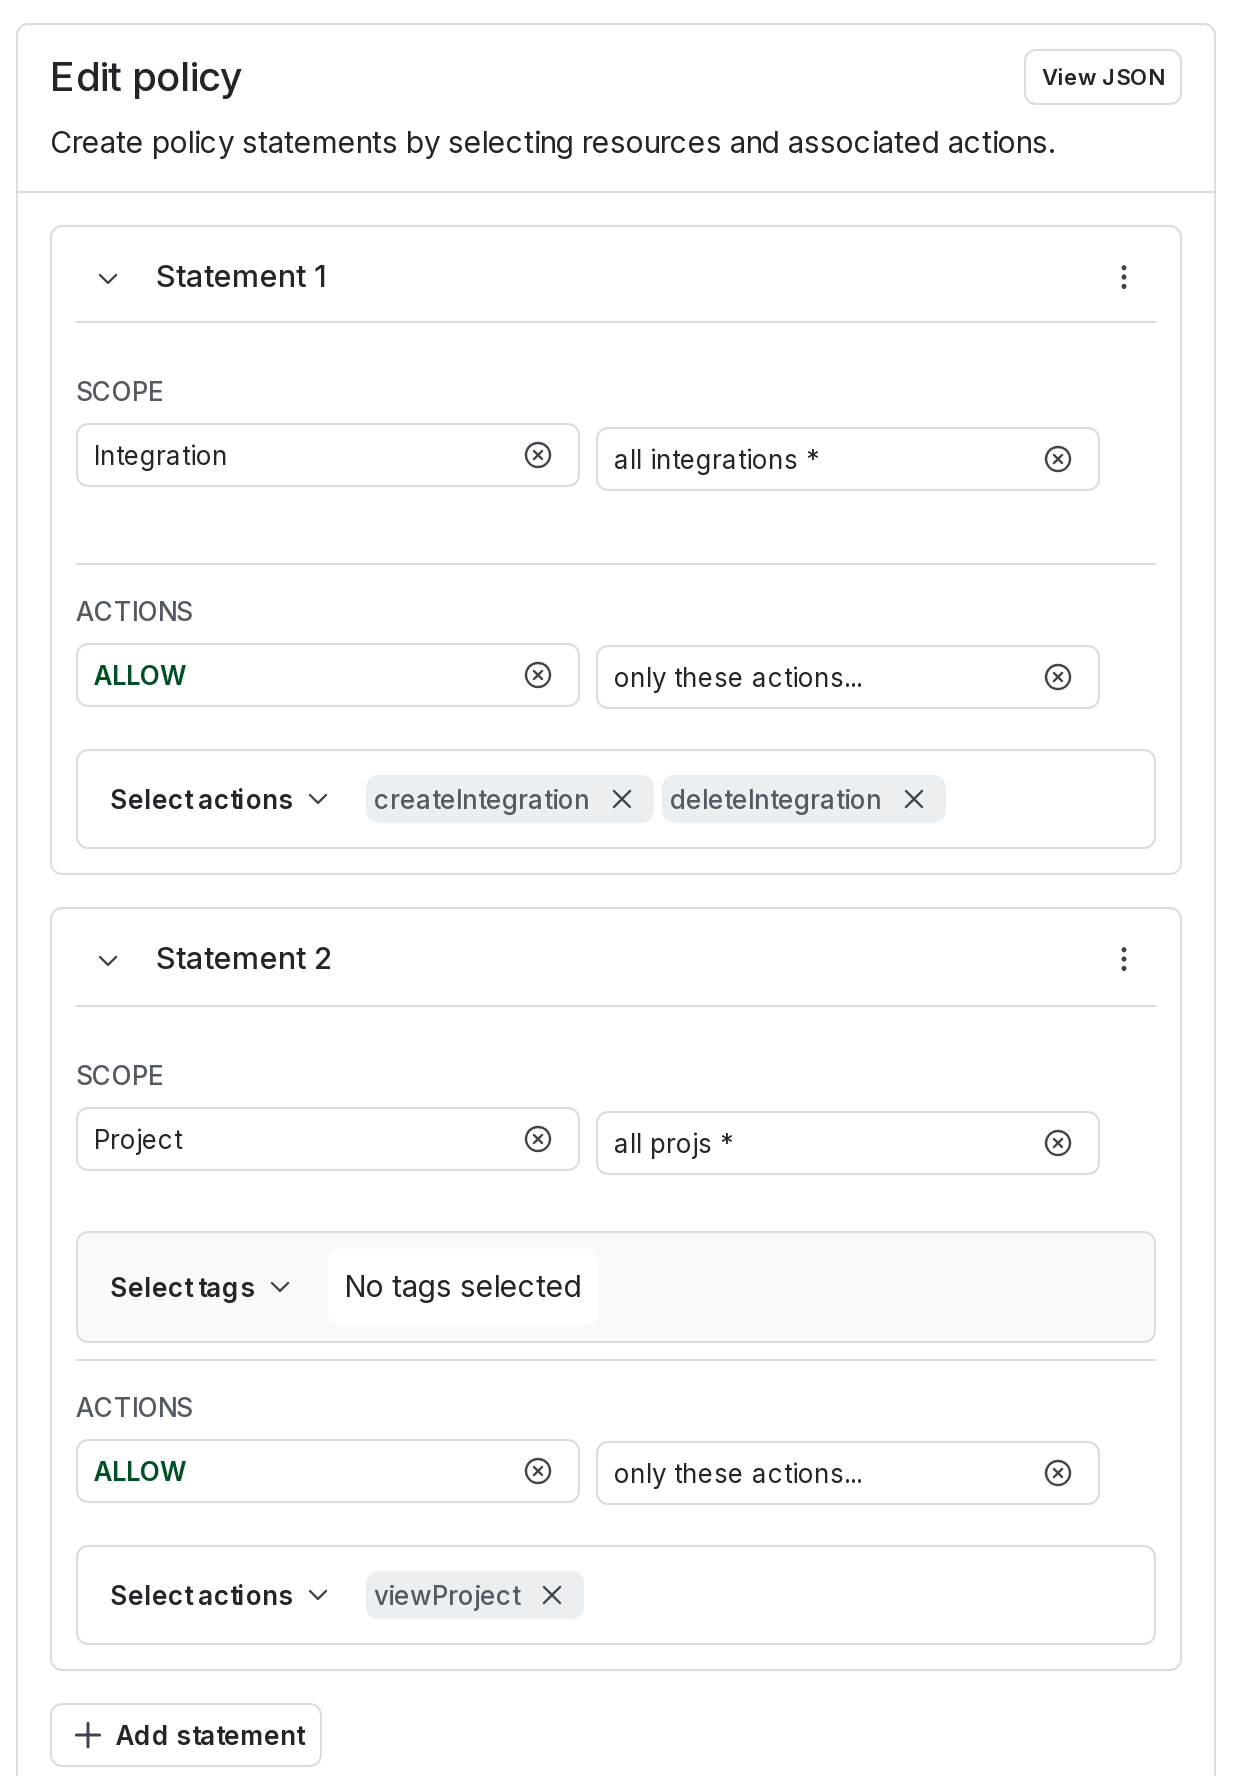Screen dimensions: 1242x1776
Task: Collapse Statement 1 section
Action: 108,278
